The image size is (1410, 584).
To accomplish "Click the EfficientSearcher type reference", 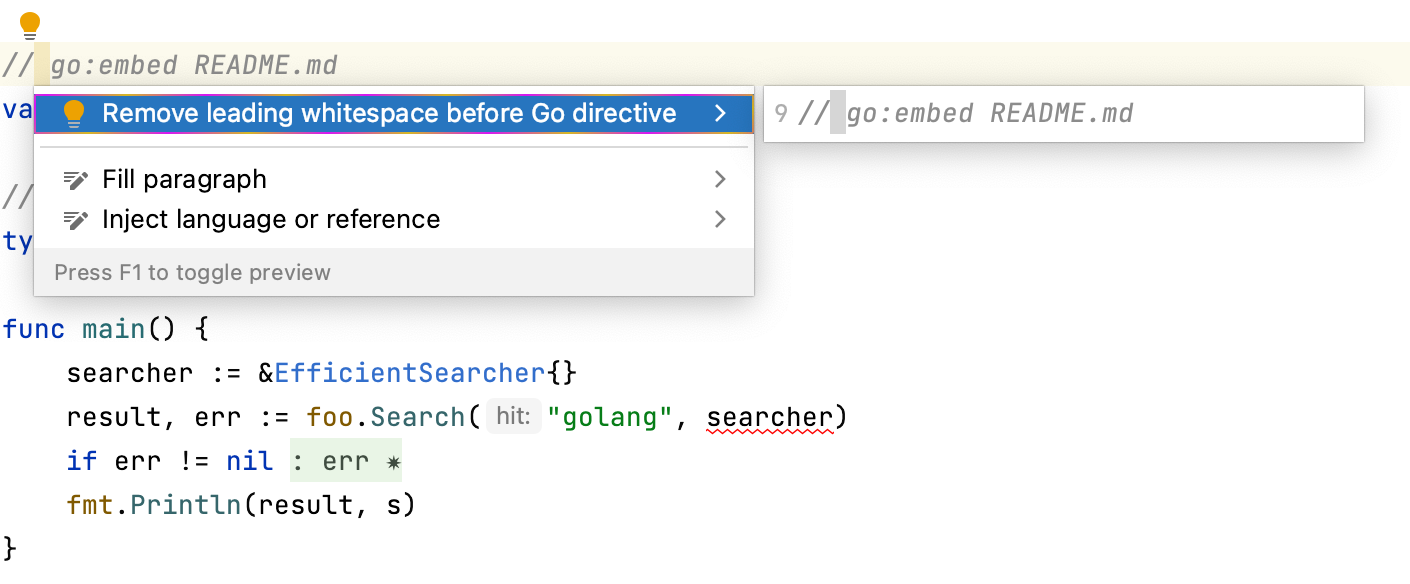I will coord(410,373).
